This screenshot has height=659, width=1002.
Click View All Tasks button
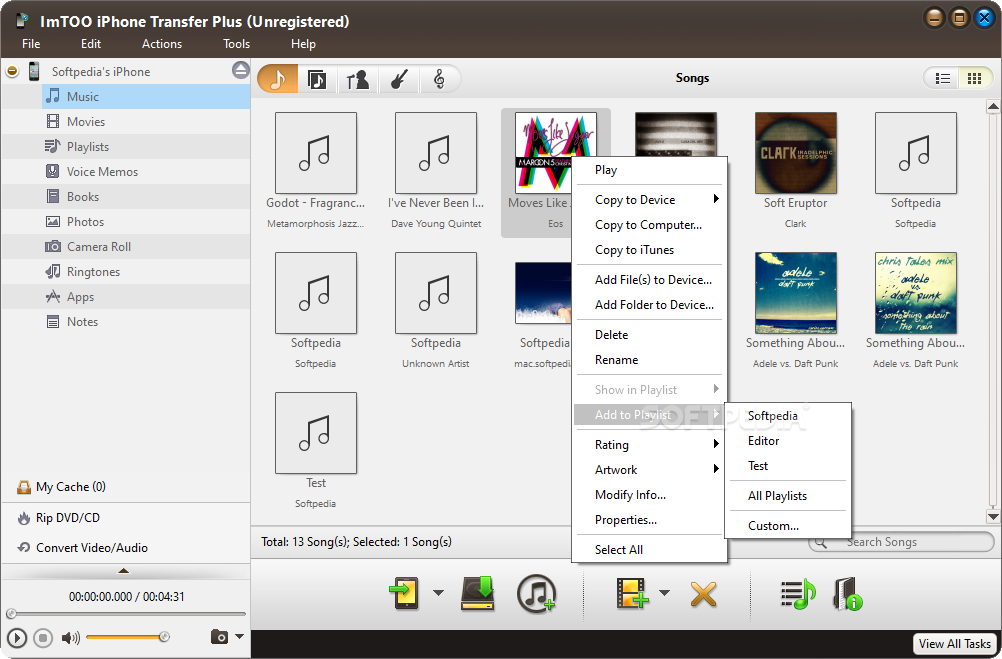[x=954, y=644]
